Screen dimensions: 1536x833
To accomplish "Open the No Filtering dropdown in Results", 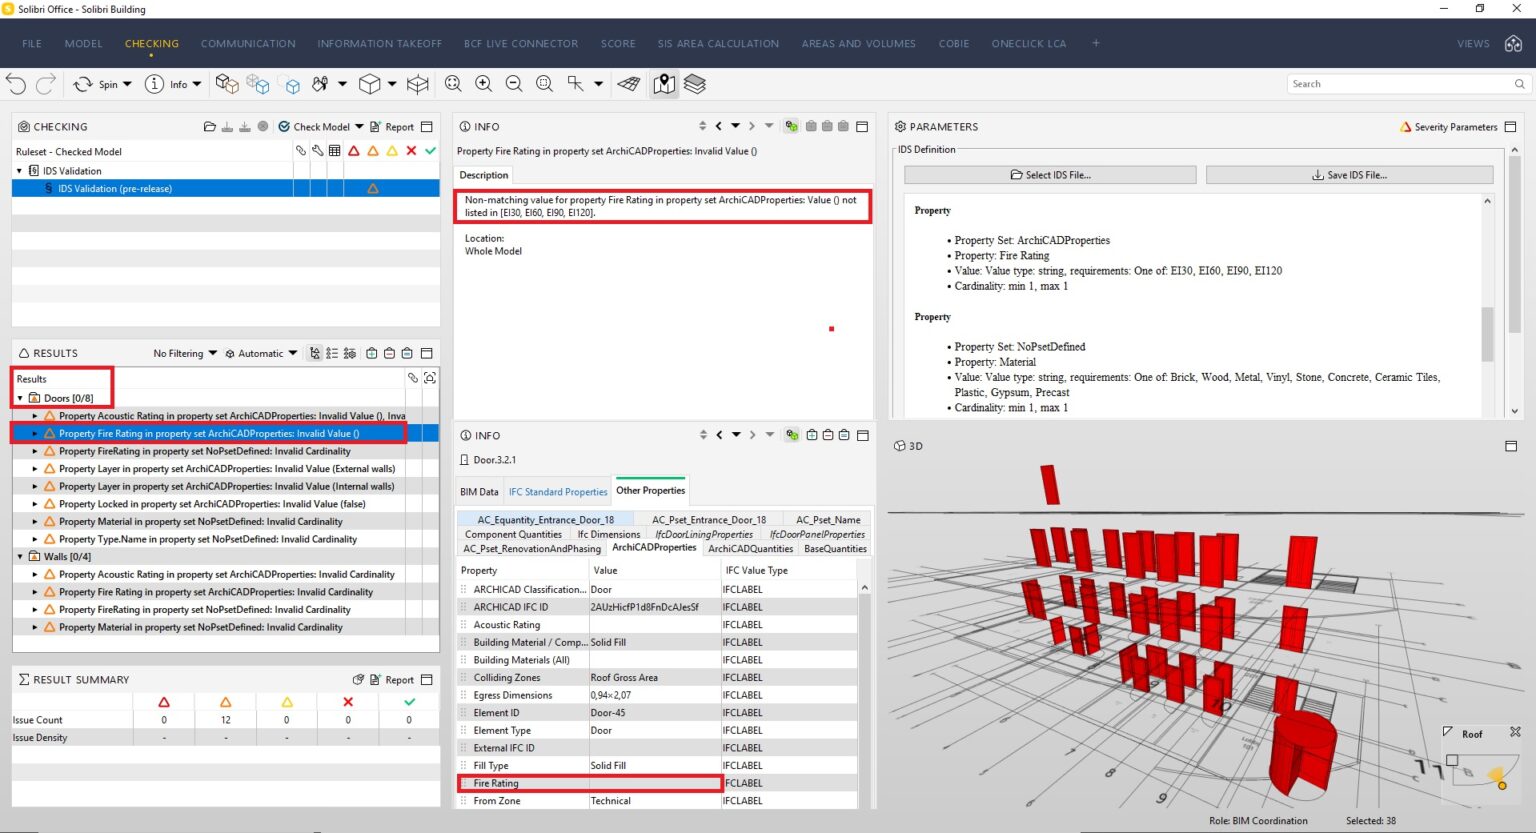I will 185,353.
